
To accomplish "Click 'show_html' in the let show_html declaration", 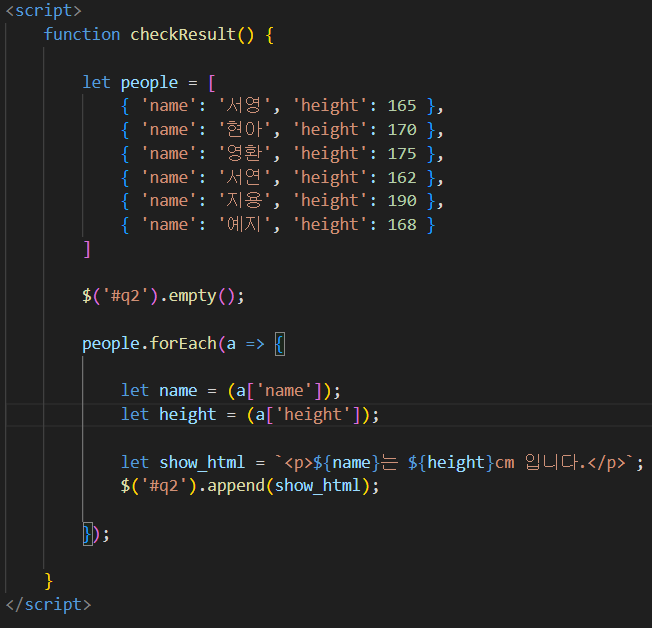I will (202, 462).
